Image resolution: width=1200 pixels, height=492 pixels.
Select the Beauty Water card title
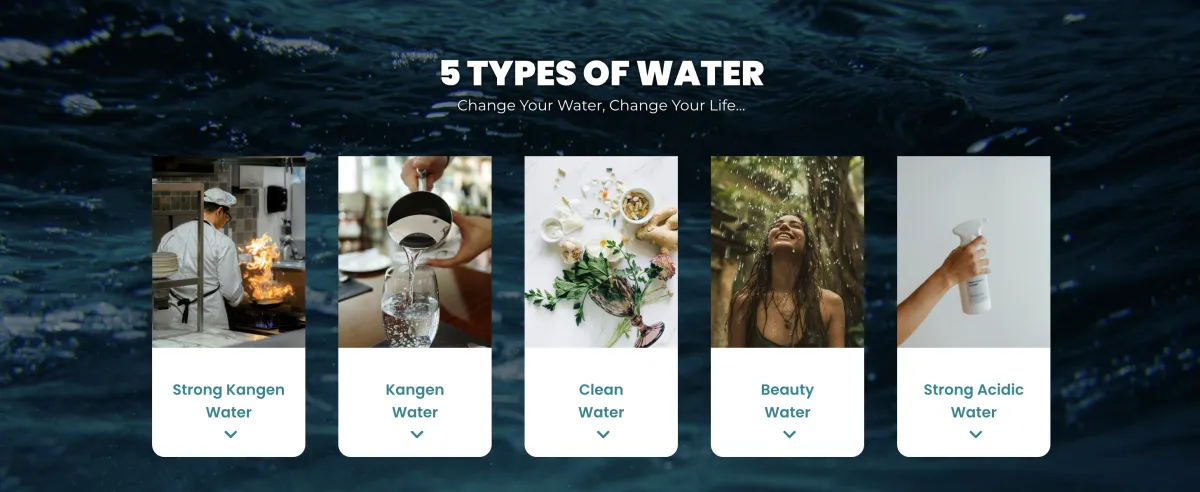coord(788,401)
